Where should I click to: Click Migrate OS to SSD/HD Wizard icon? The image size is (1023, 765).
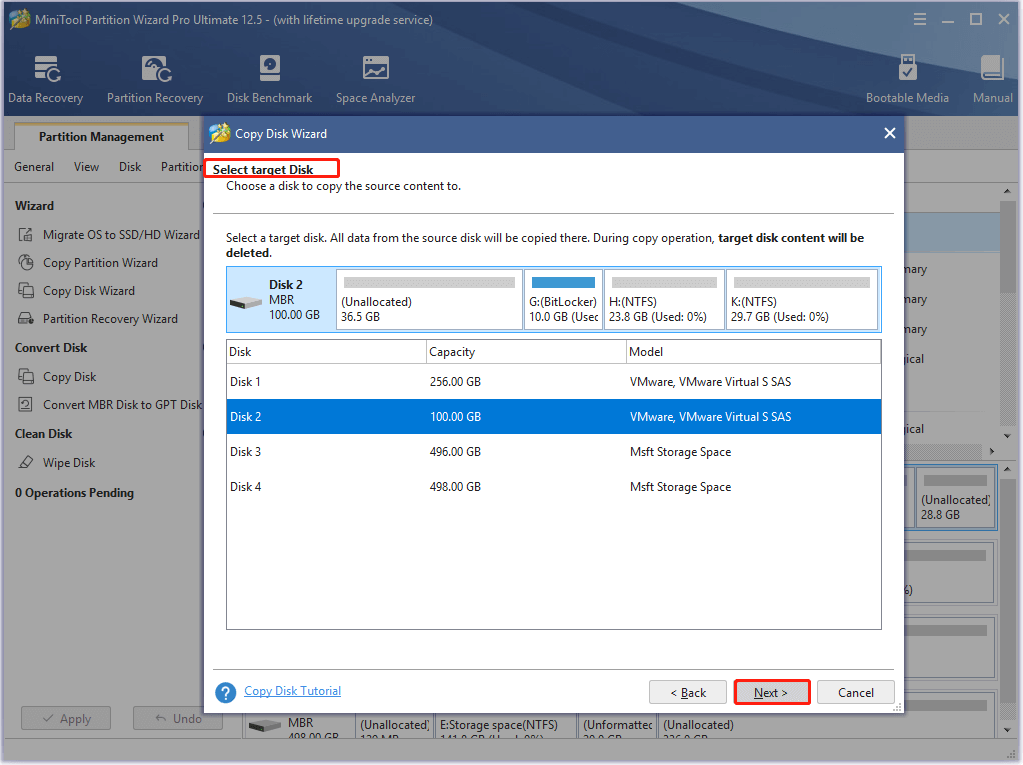point(25,235)
